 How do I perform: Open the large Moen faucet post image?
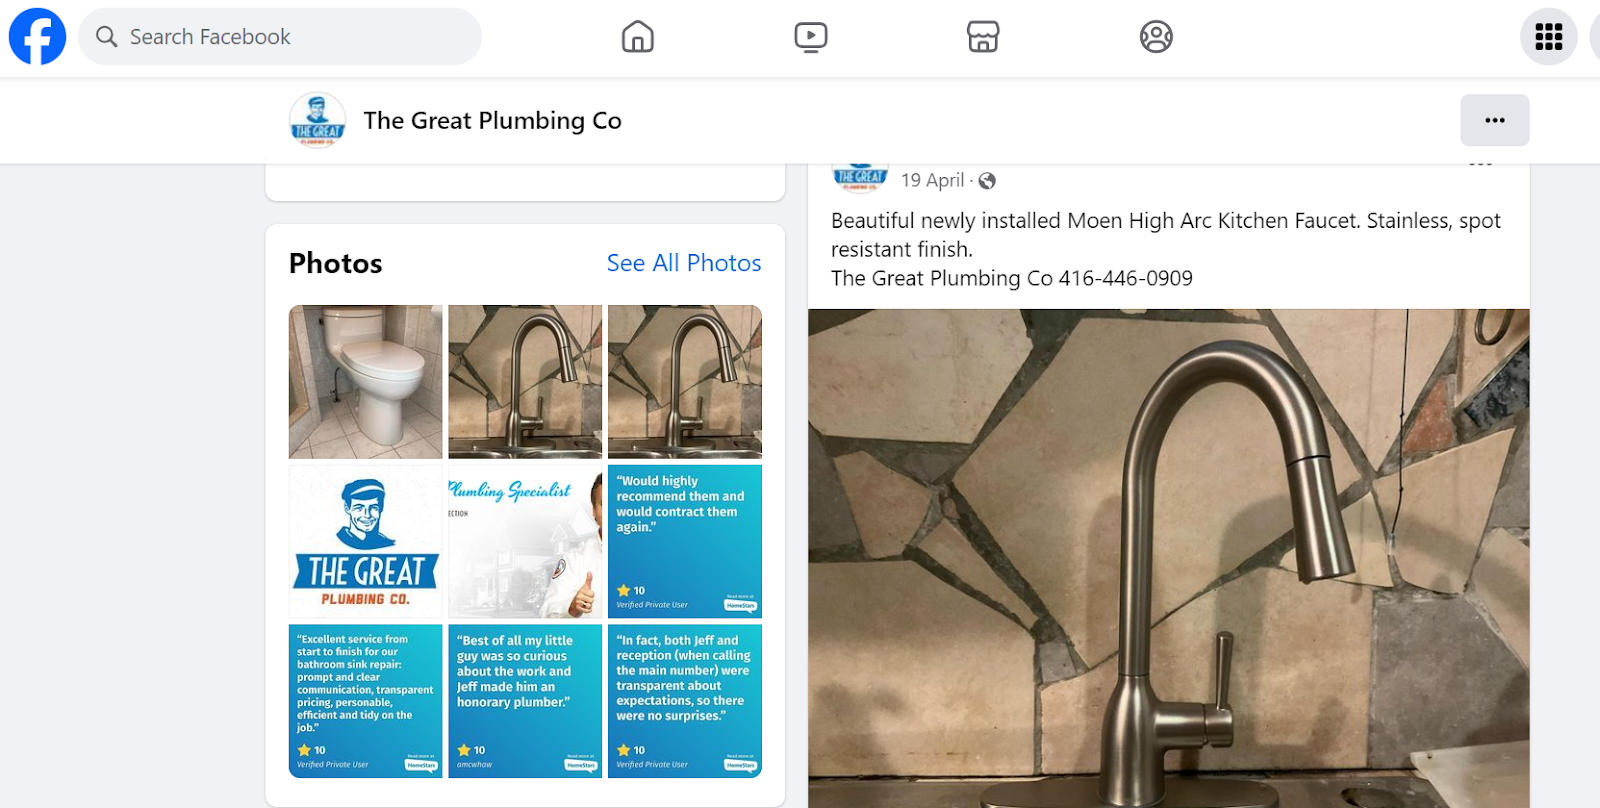1169,558
